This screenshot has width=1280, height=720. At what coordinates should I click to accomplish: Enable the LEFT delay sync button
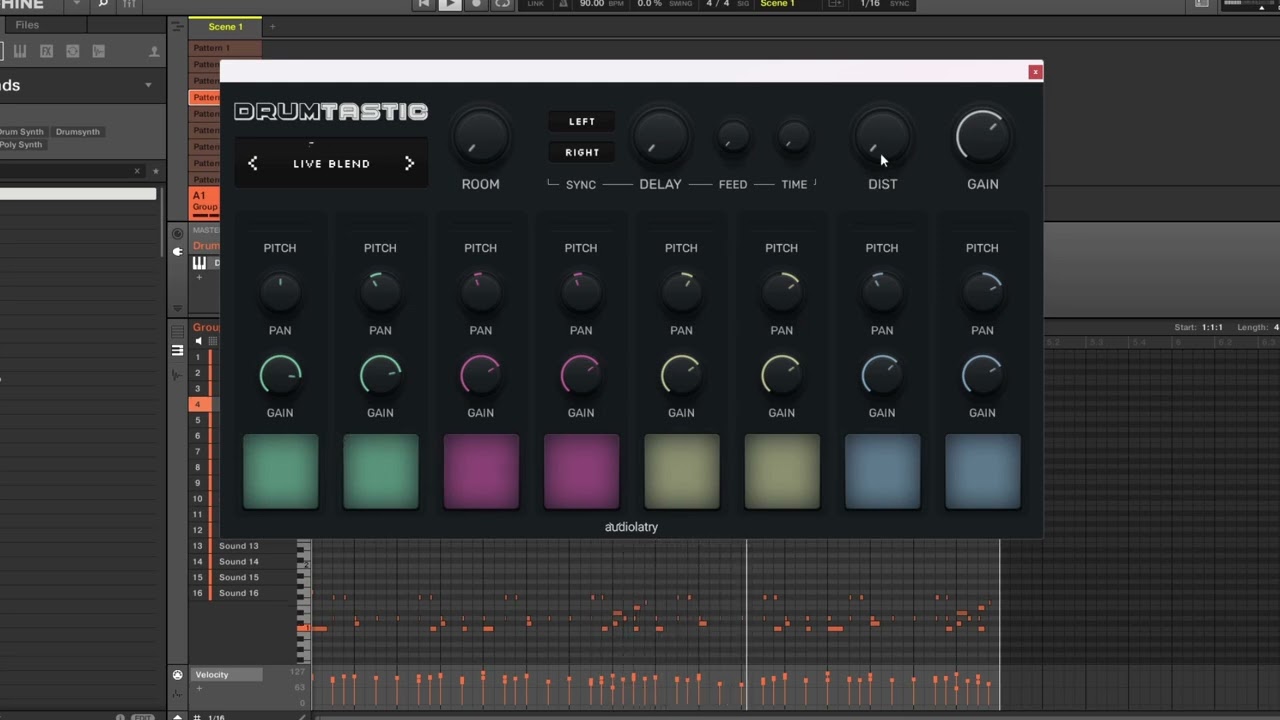click(x=582, y=122)
